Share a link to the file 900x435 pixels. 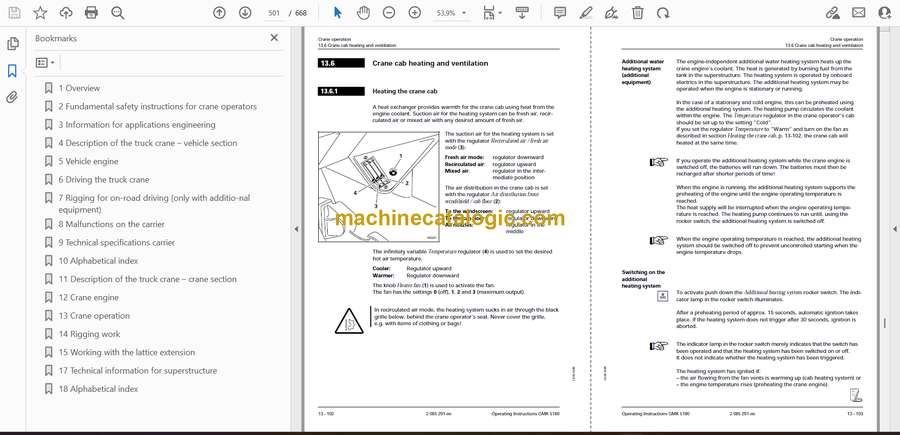[x=832, y=13]
